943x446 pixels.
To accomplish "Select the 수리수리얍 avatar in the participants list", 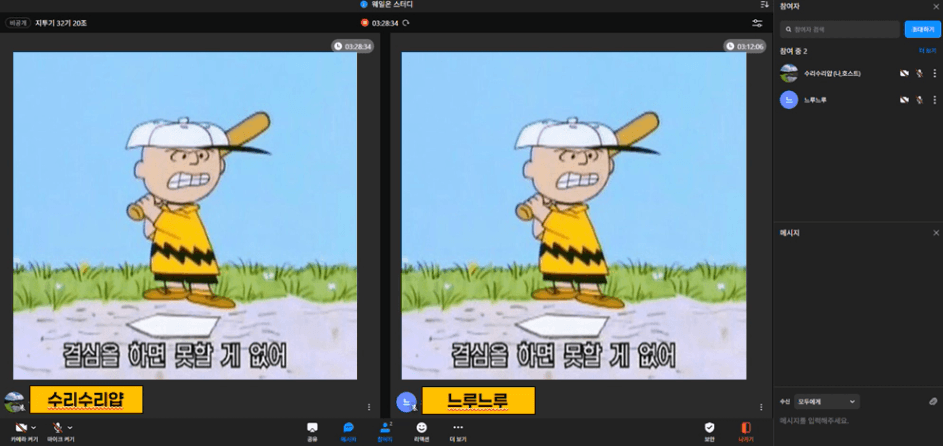I will pyautogui.click(x=789, y=73).
